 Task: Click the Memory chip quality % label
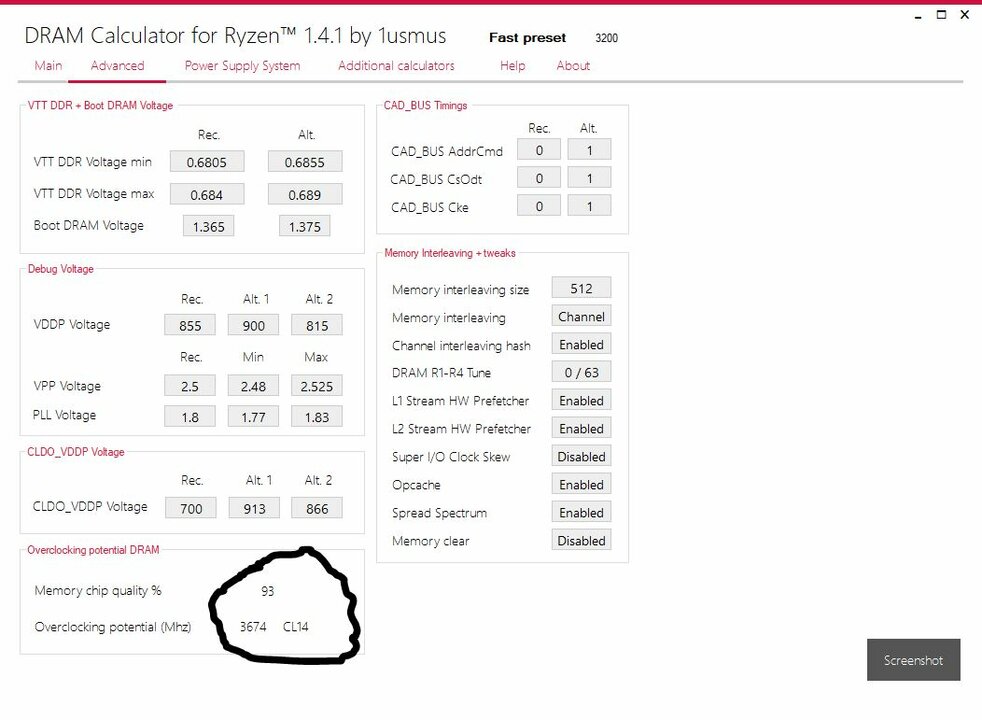click(98, 590)
